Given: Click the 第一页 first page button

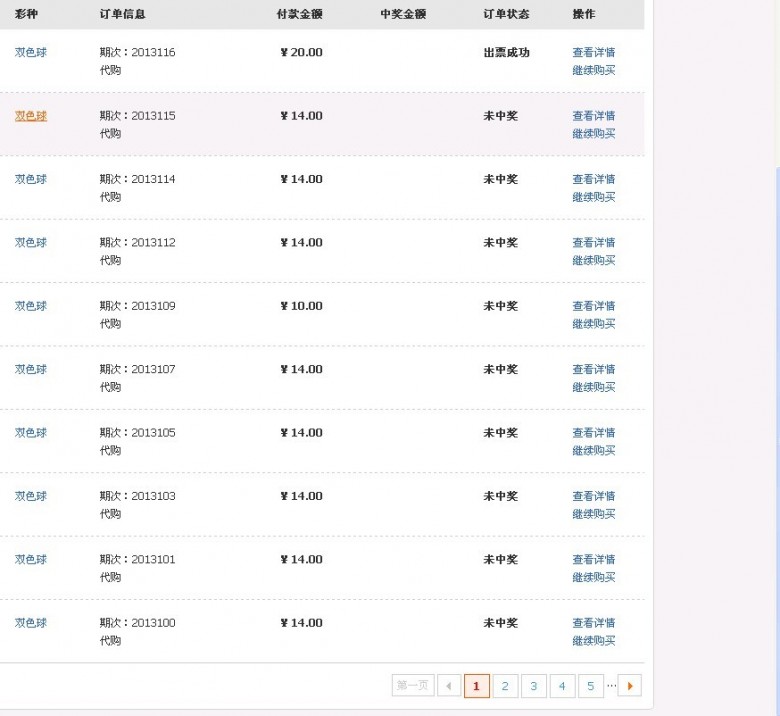Looking at the screenshot, I should [413, 686].
